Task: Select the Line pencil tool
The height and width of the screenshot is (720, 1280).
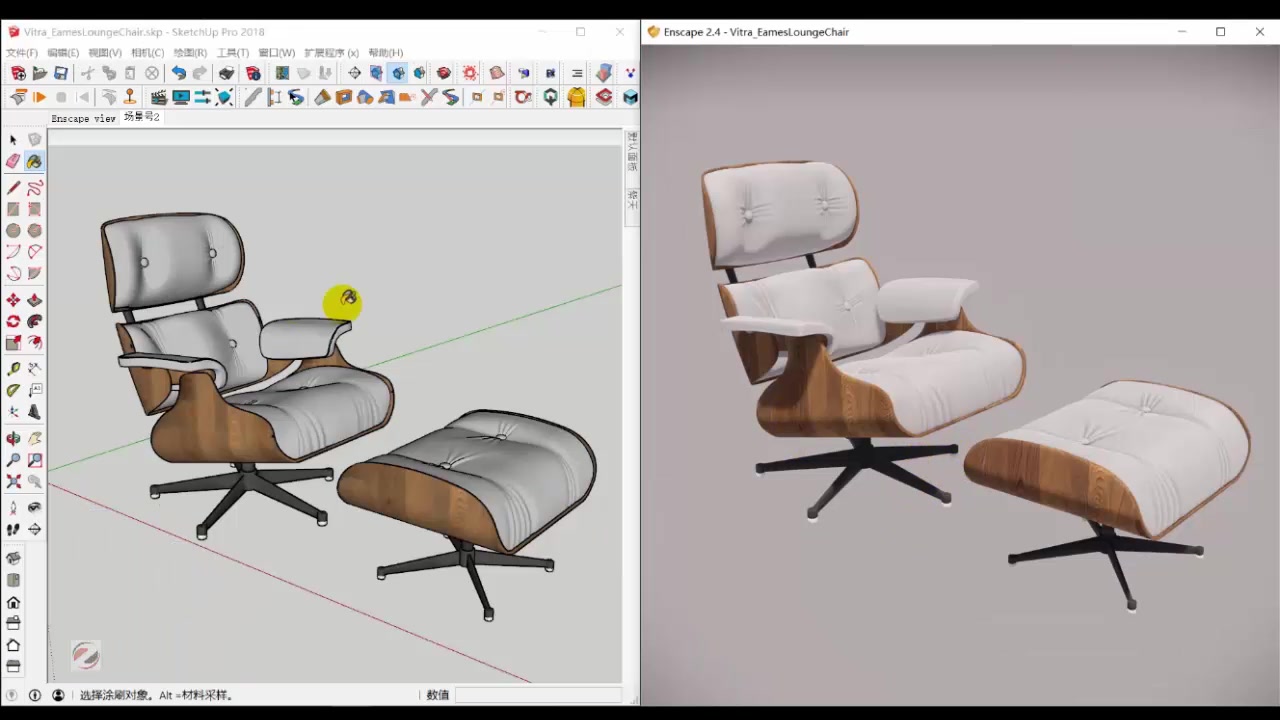Action: click(13, 188)
